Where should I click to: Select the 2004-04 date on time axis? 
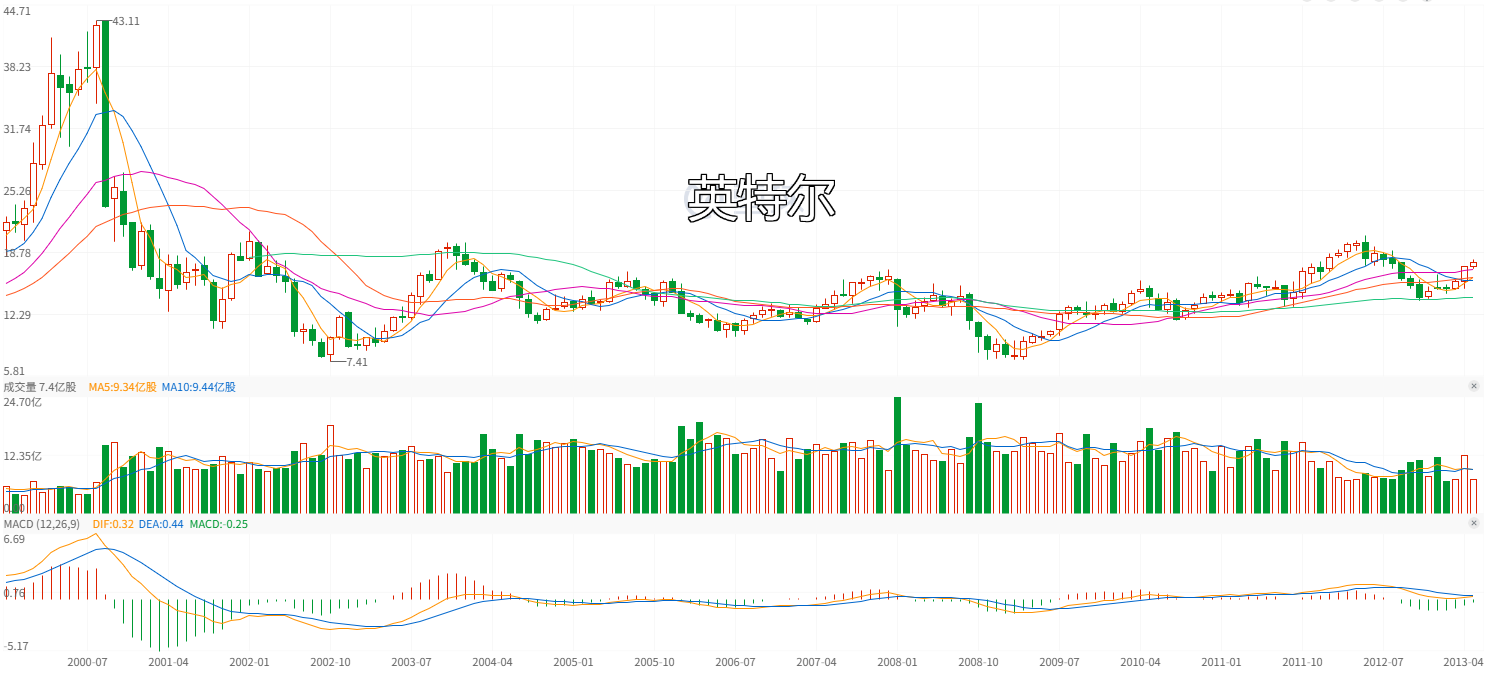pos(492,662)
